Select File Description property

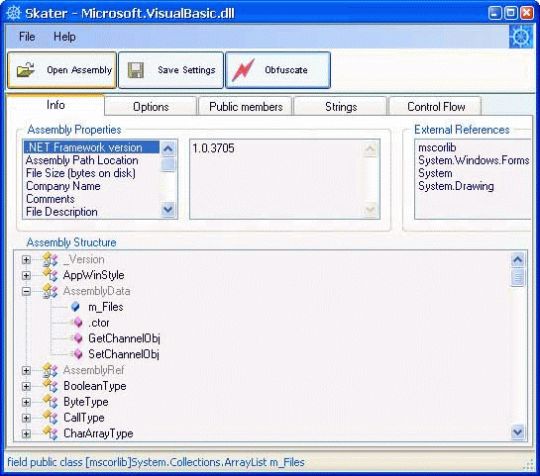click(x=62, y=211)
